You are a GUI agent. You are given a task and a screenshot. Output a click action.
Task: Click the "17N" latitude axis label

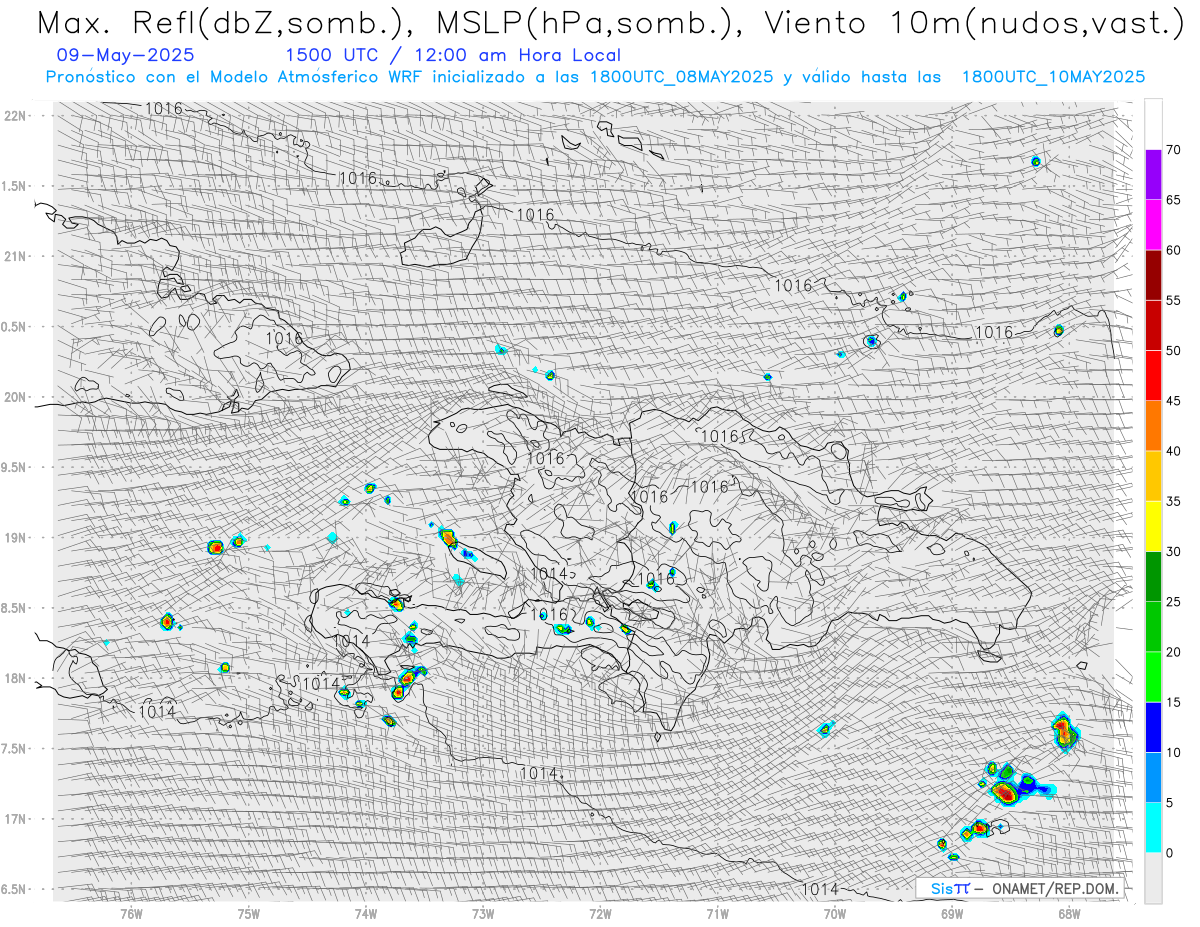(15, 819)
